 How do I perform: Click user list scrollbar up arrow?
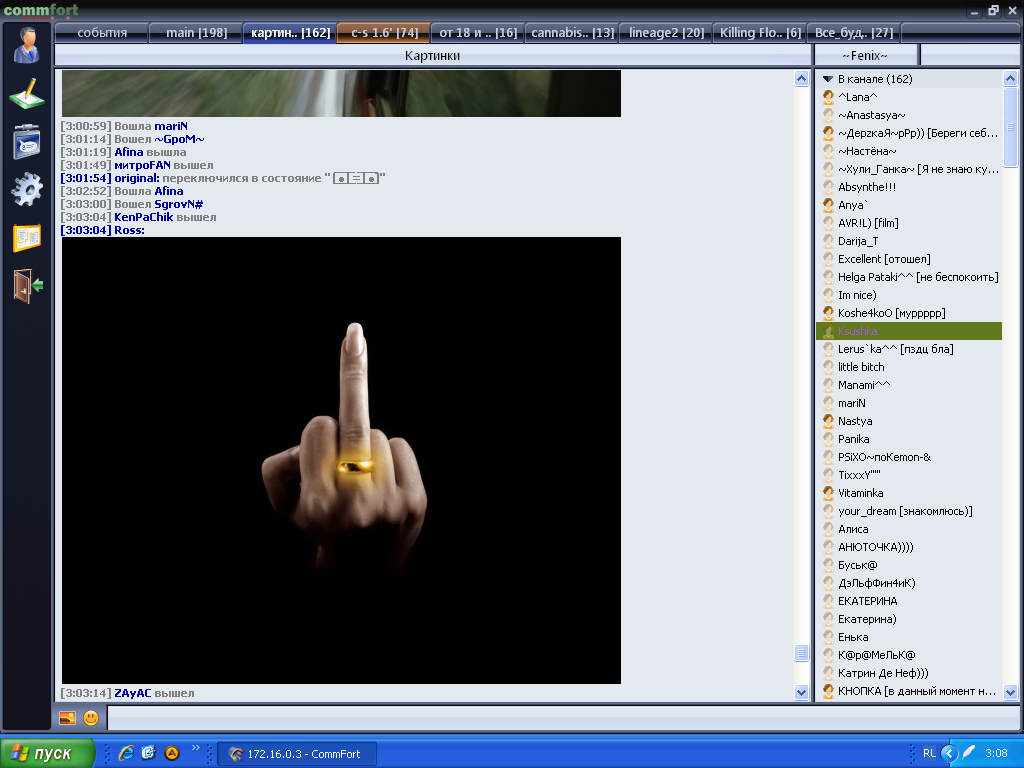[x=1010, y=79]
